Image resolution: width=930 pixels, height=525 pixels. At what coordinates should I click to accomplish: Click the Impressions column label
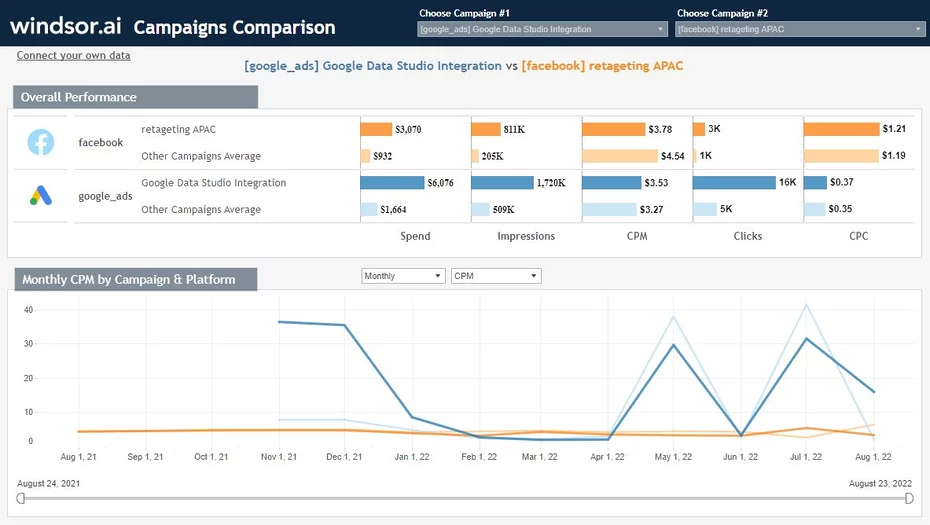[526, 236]
